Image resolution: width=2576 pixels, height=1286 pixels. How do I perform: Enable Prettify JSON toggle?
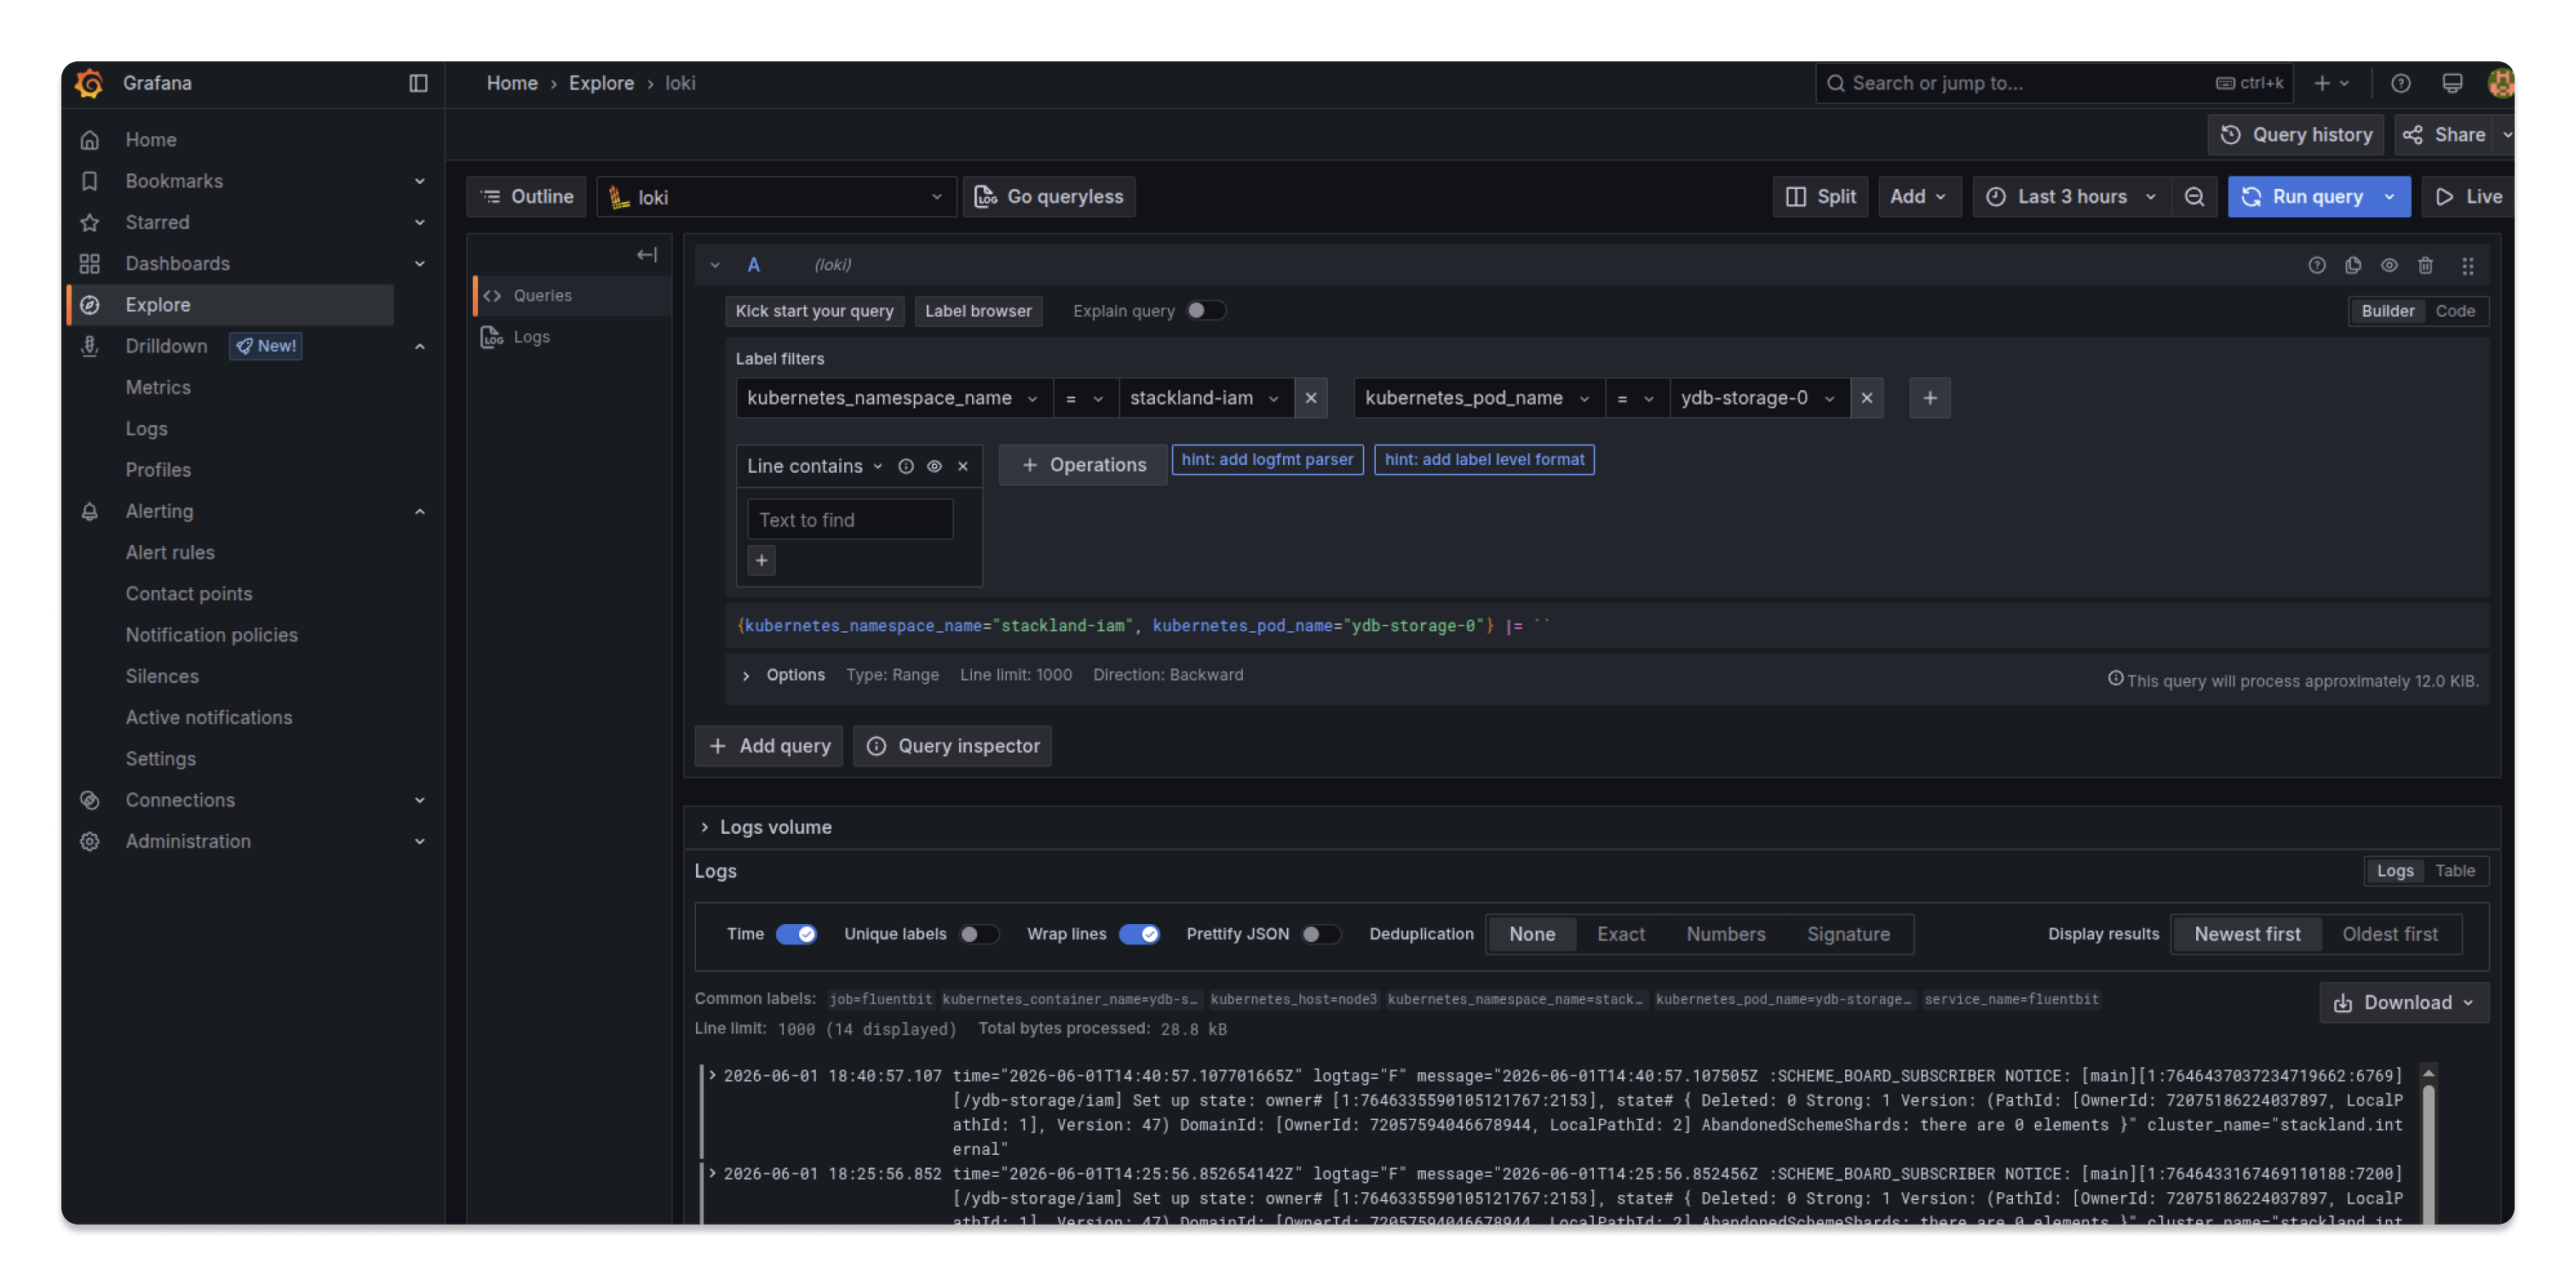point(1320,934)
